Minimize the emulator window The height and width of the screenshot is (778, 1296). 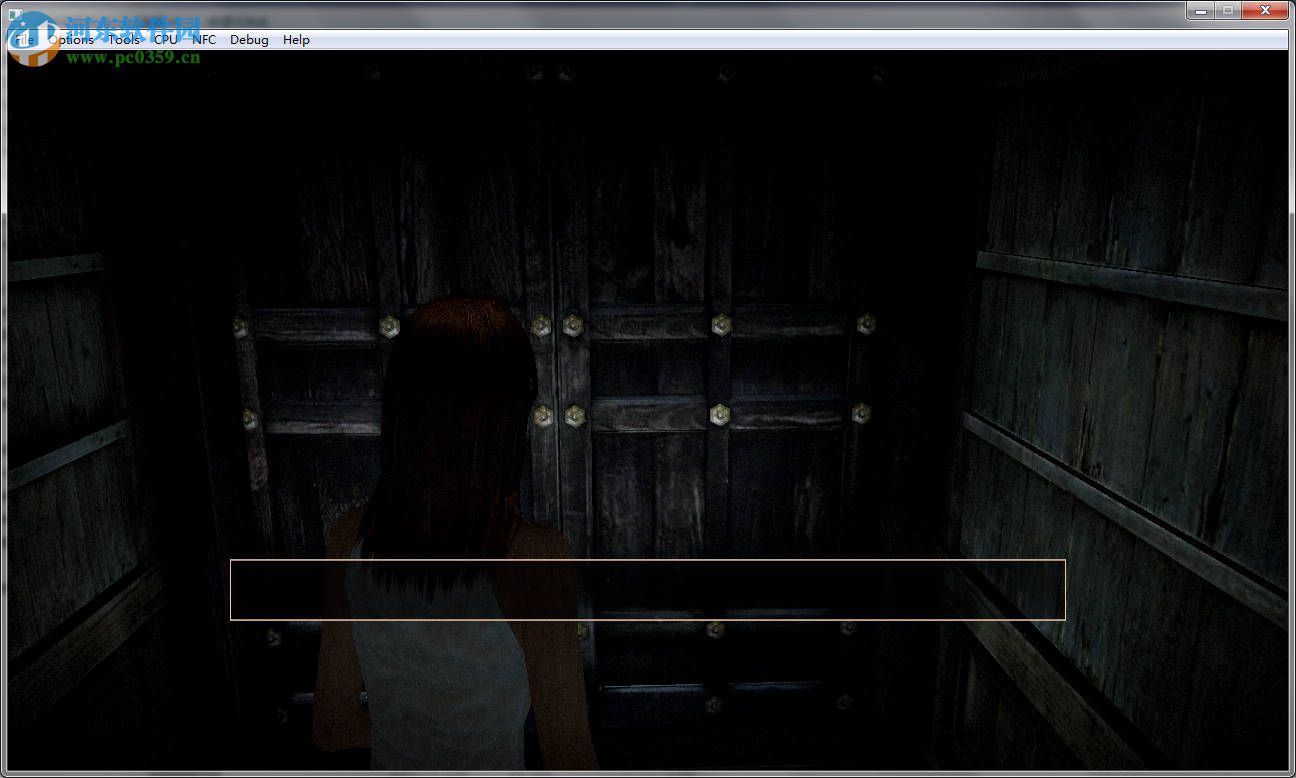tap(1200, 10)
